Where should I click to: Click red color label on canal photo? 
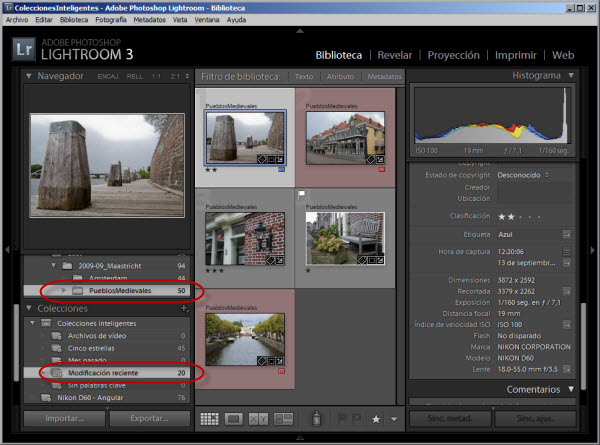tap(282, 371)
